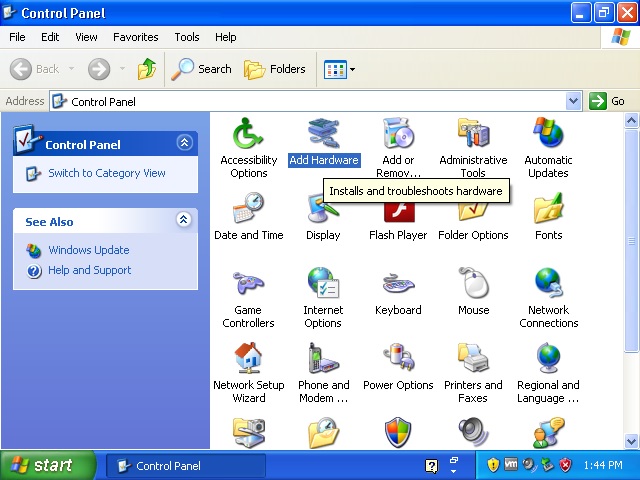Image resolution: width=640 pixels, height=480 pixels.
Task: Click the Start button on taskbar
Action: 48,465
